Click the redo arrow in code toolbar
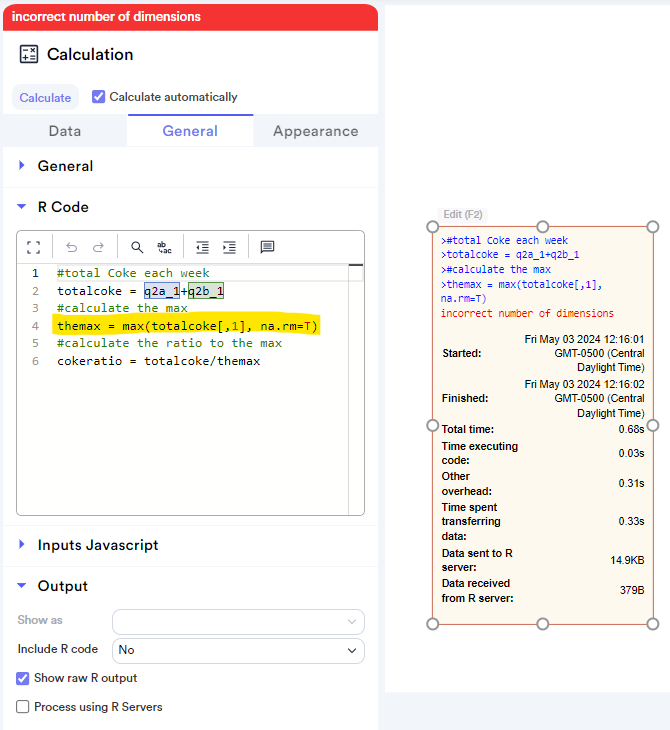Viewport: 670px width, 730px height. [x=98, y=247]
